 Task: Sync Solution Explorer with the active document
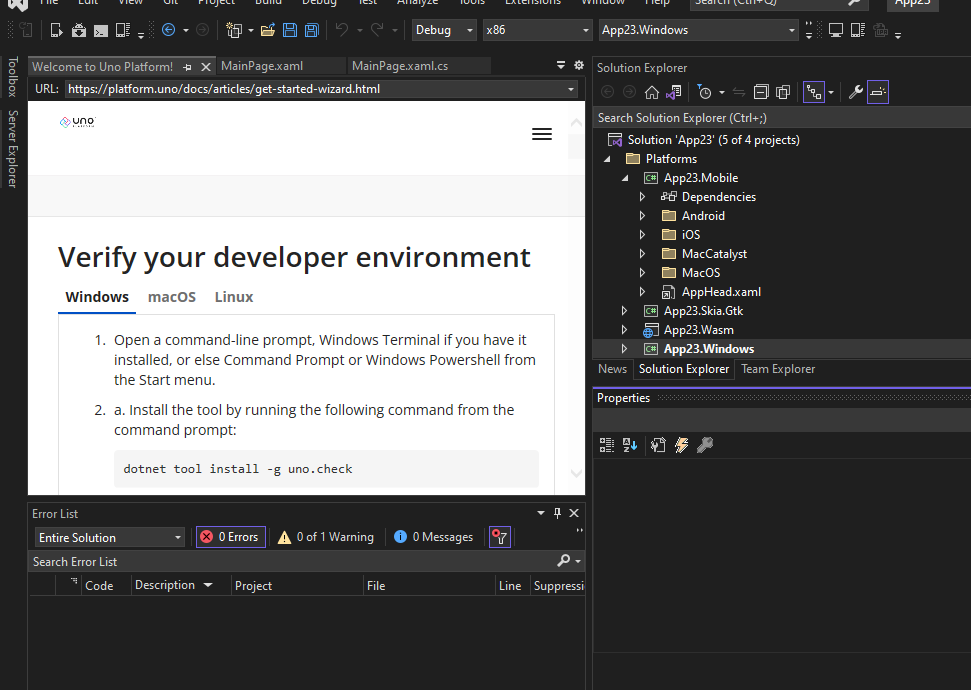tap(740, 91)
